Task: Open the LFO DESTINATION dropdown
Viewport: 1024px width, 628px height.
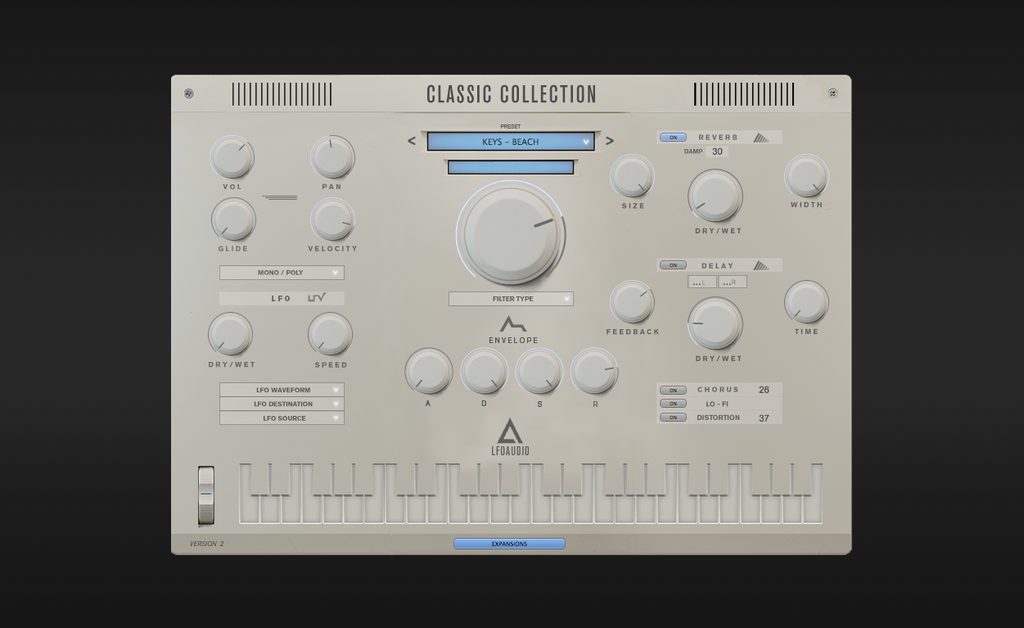Action: point(281,404)
